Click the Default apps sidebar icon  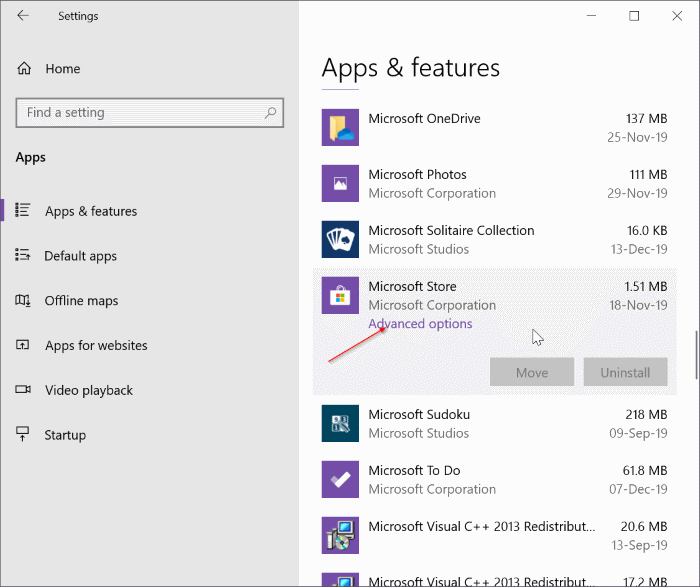(x=22, y=255)
